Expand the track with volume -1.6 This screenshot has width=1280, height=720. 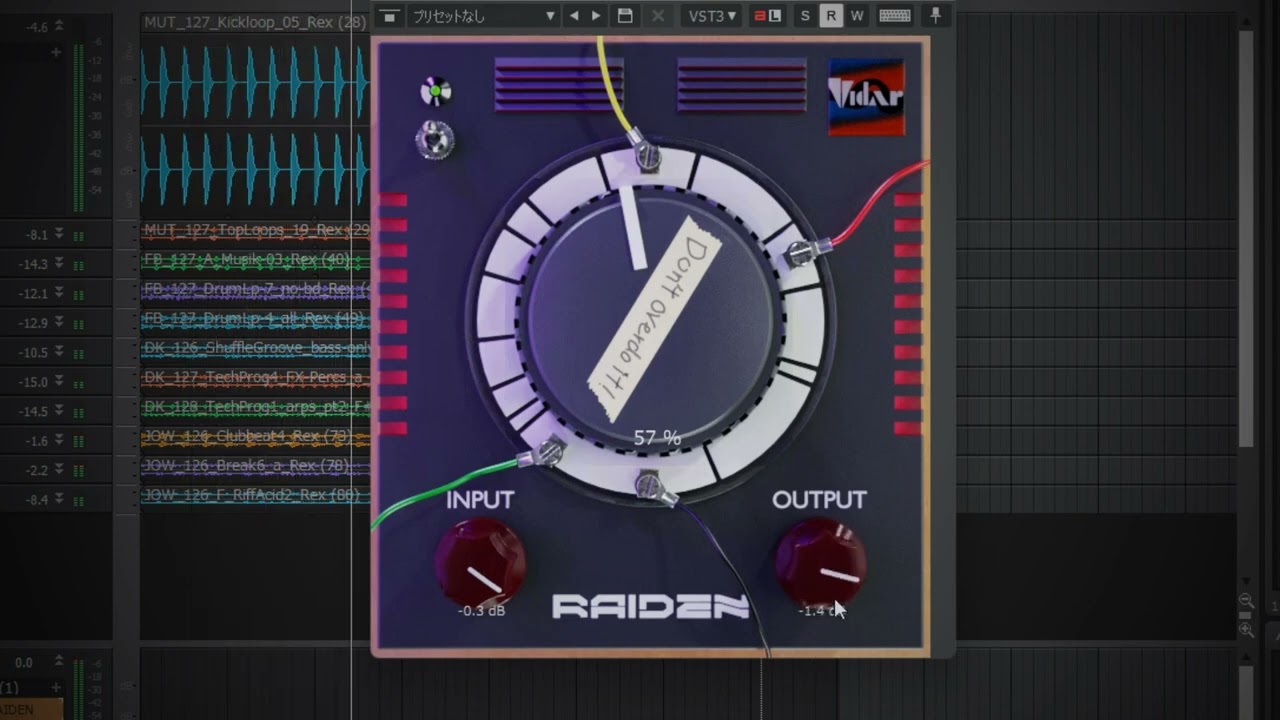[59, 440]
